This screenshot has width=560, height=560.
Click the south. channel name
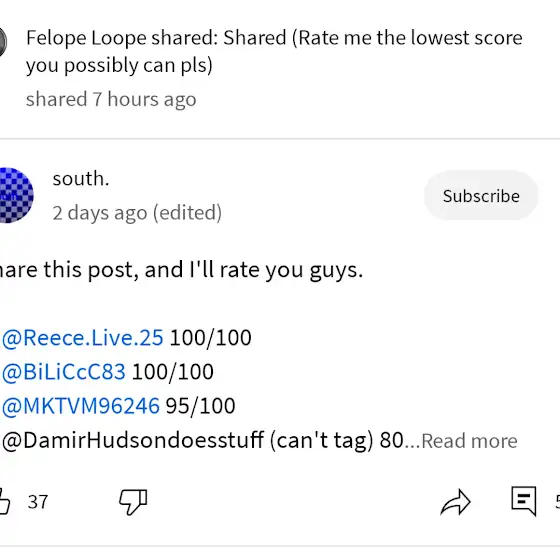[x=81, y=179]
